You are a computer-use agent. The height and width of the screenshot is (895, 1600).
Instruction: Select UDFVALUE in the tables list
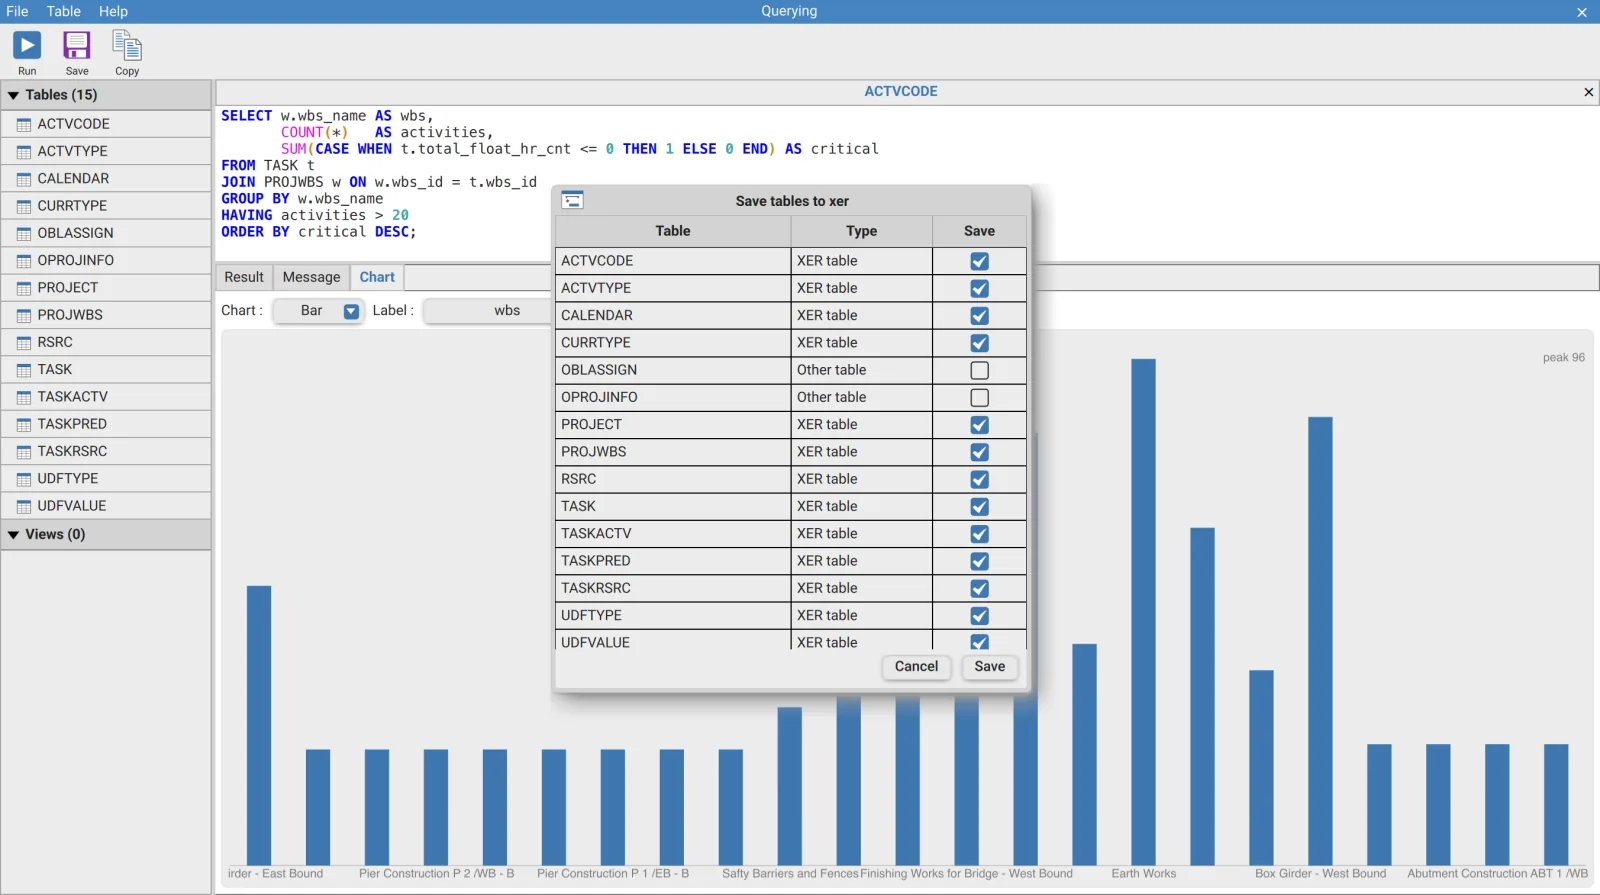coord(106,506)
